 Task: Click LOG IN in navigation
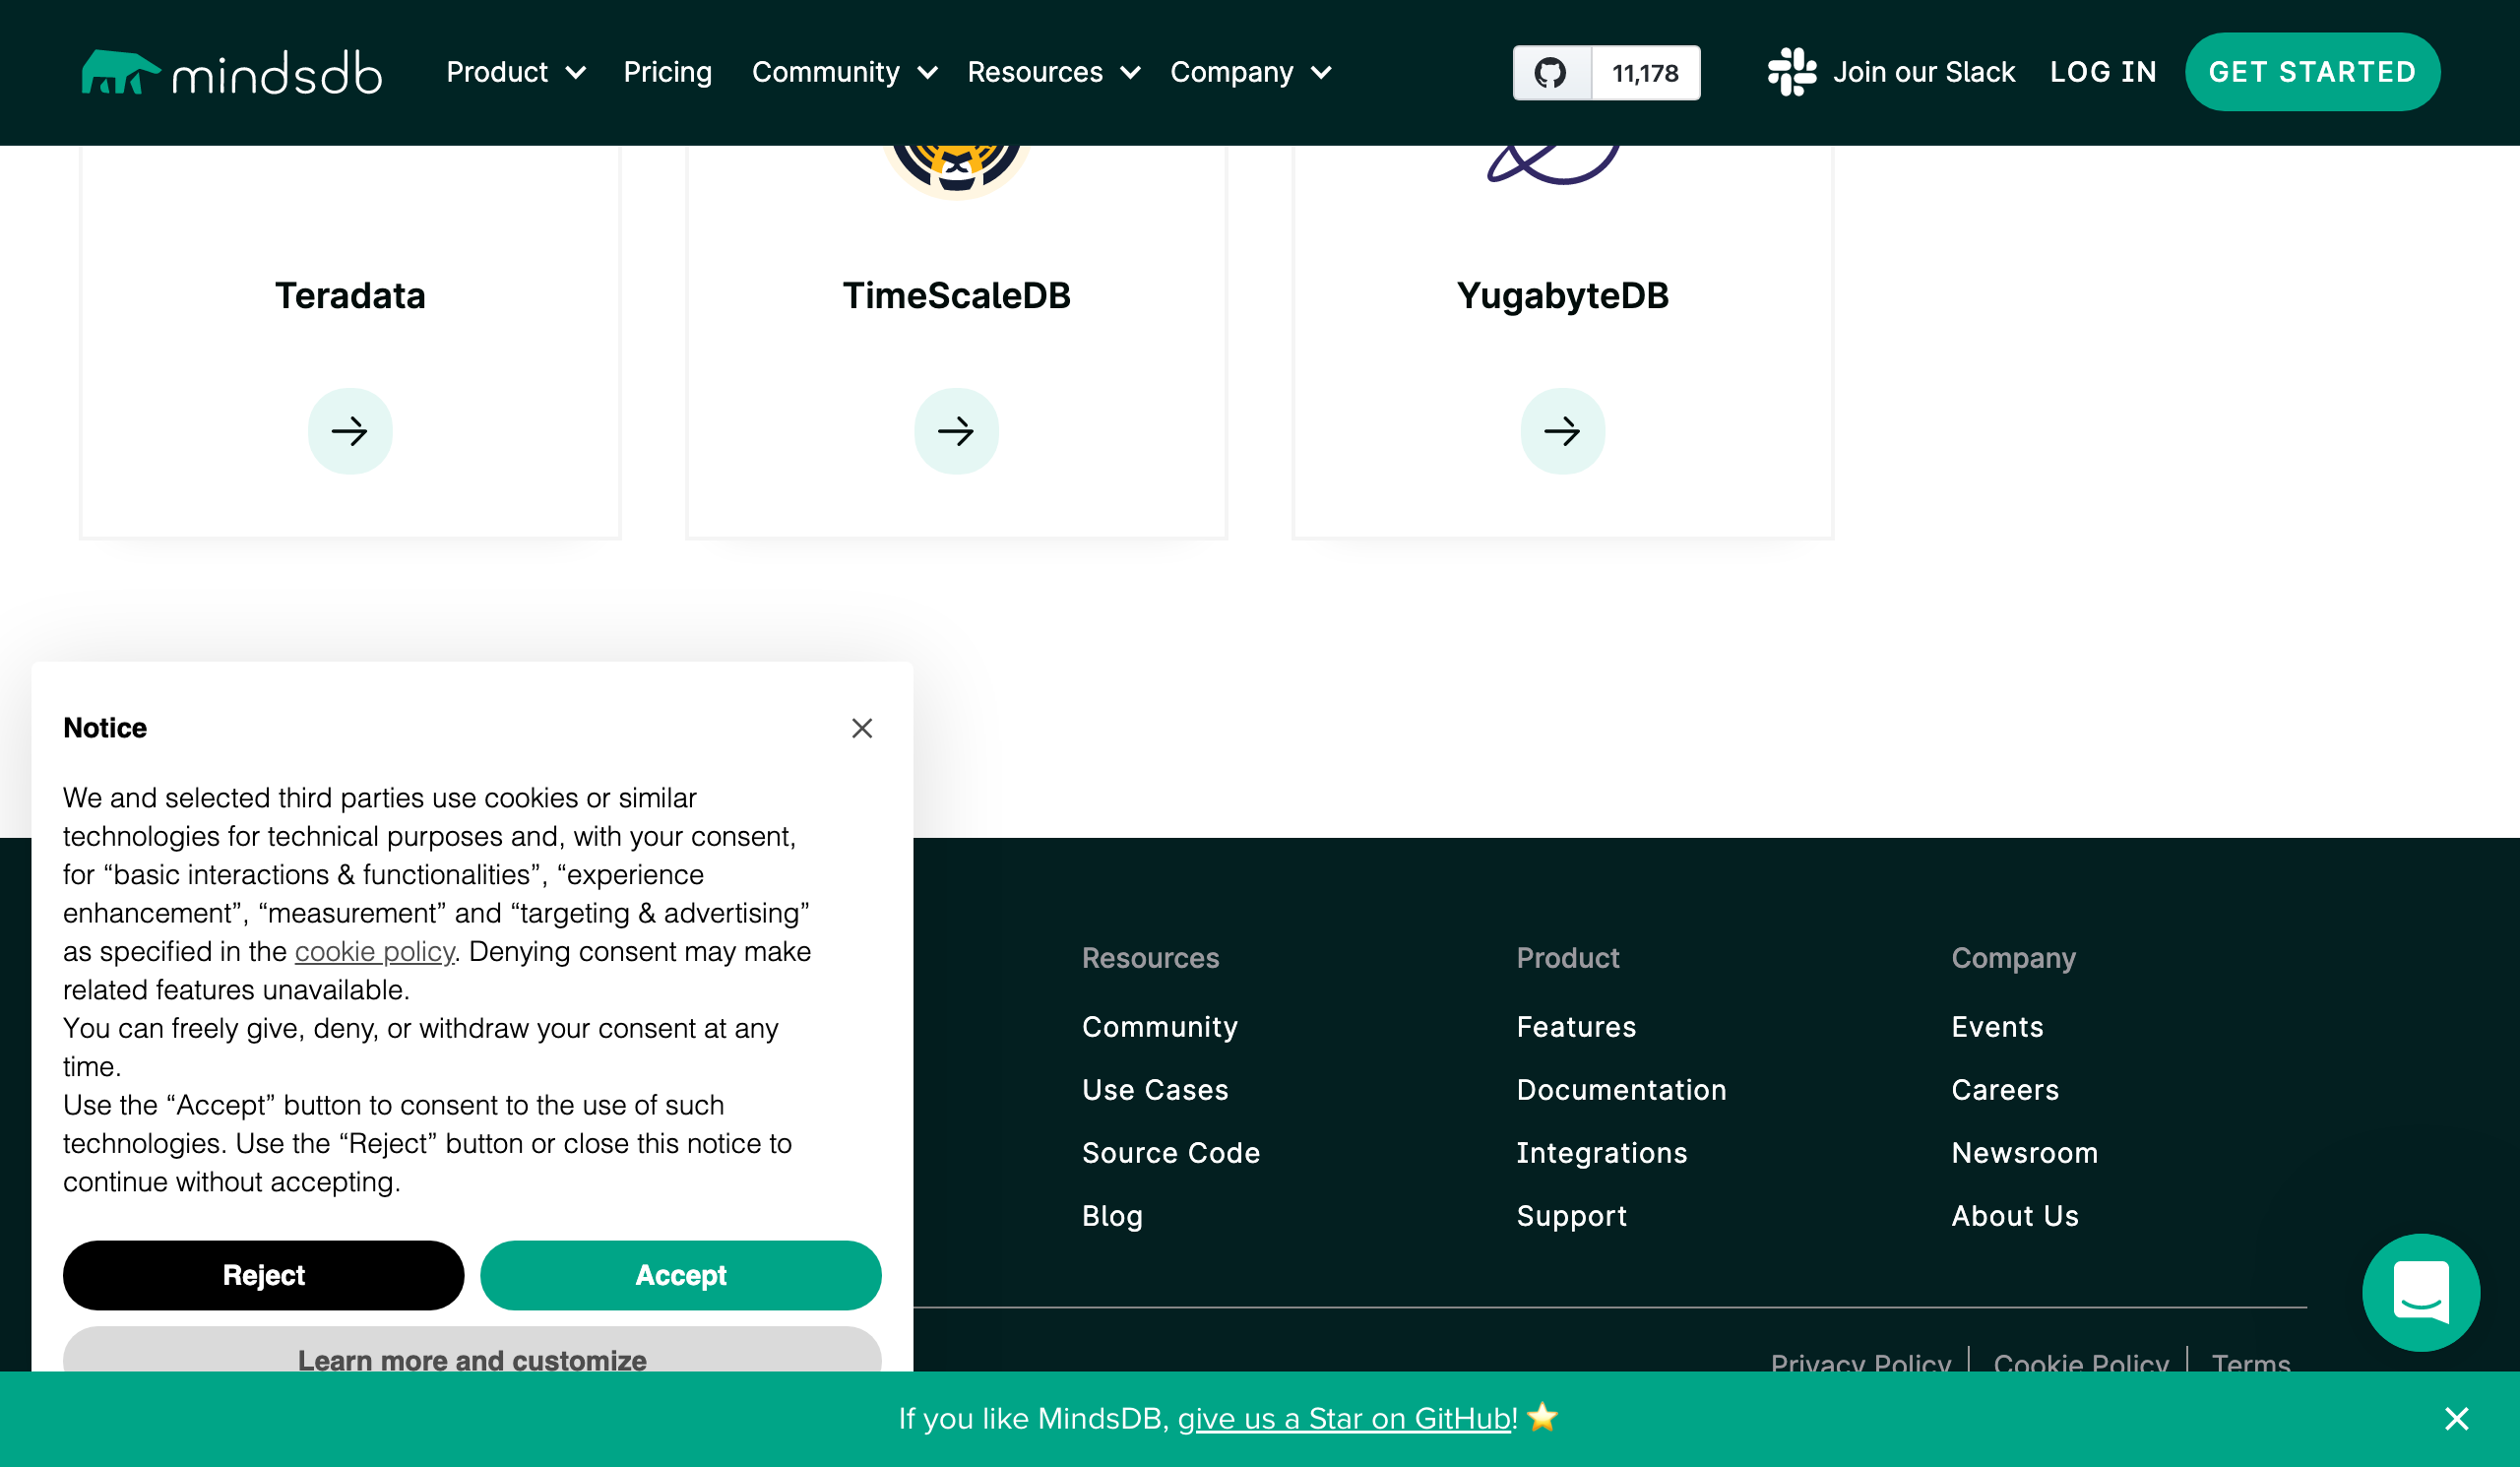point(2102,72)
